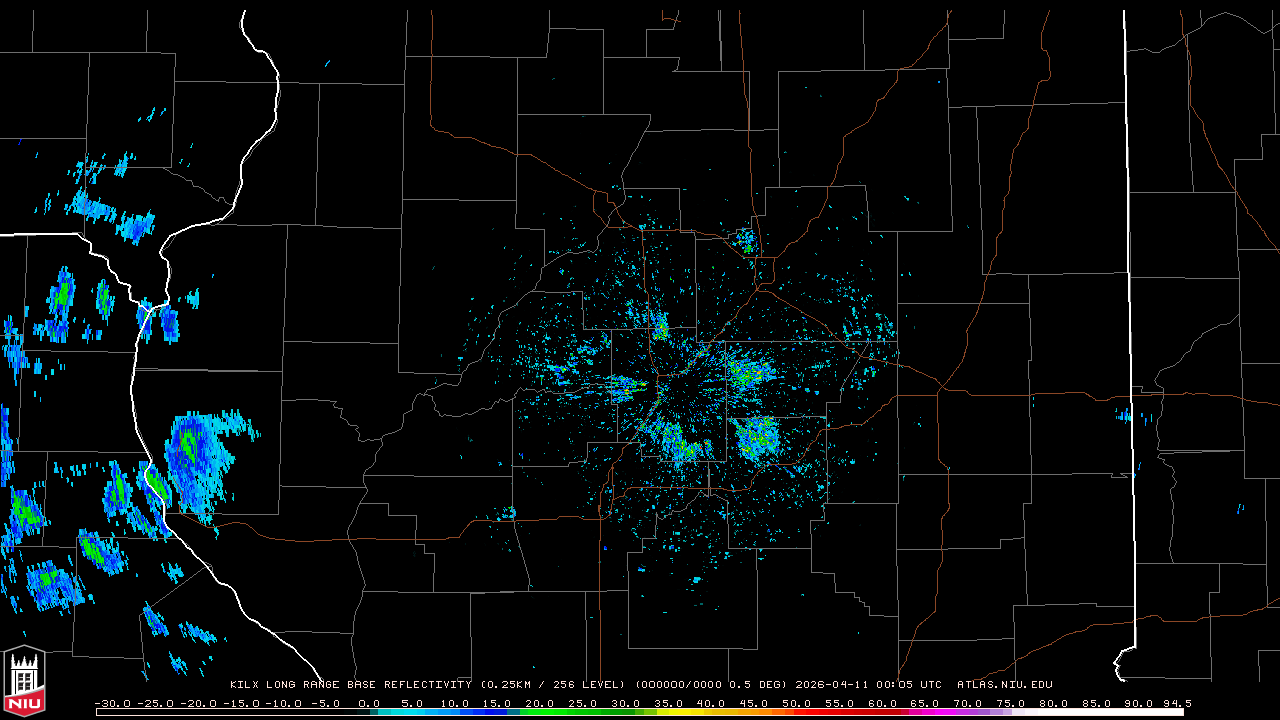The image size is (1280, 720).
Task: Click the 40.0 scale label
Action: (713, 704)
